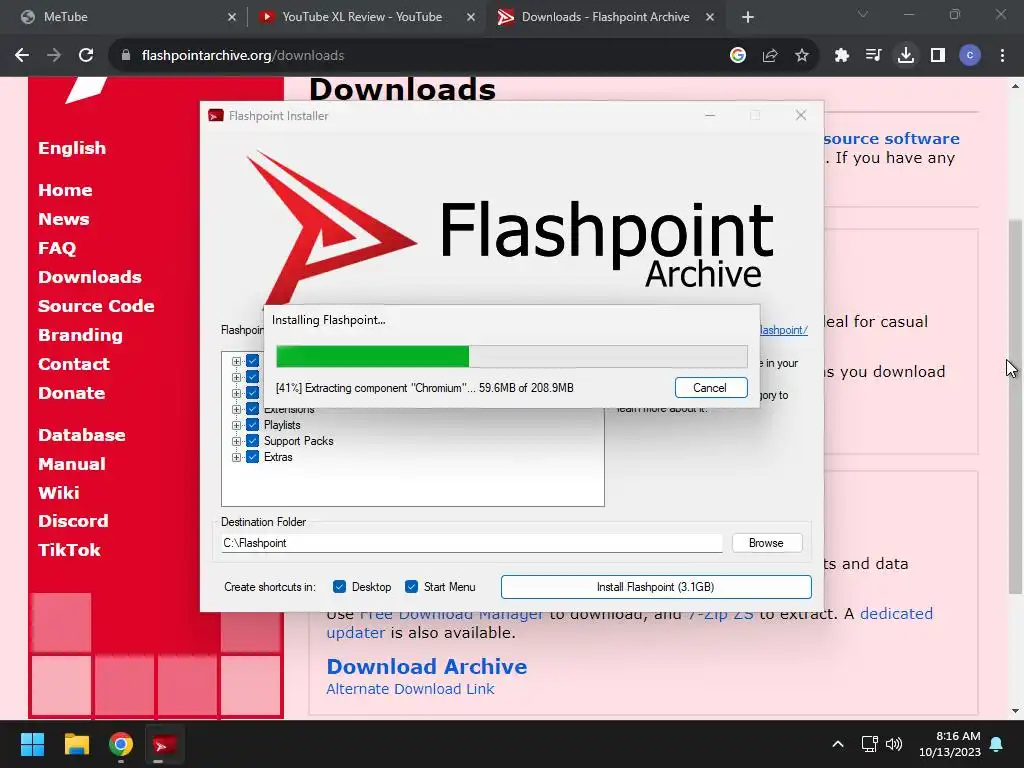Open Chrome three-dot menu
This screenshot has width=1024, height=768.
(x=1002, y=56)
